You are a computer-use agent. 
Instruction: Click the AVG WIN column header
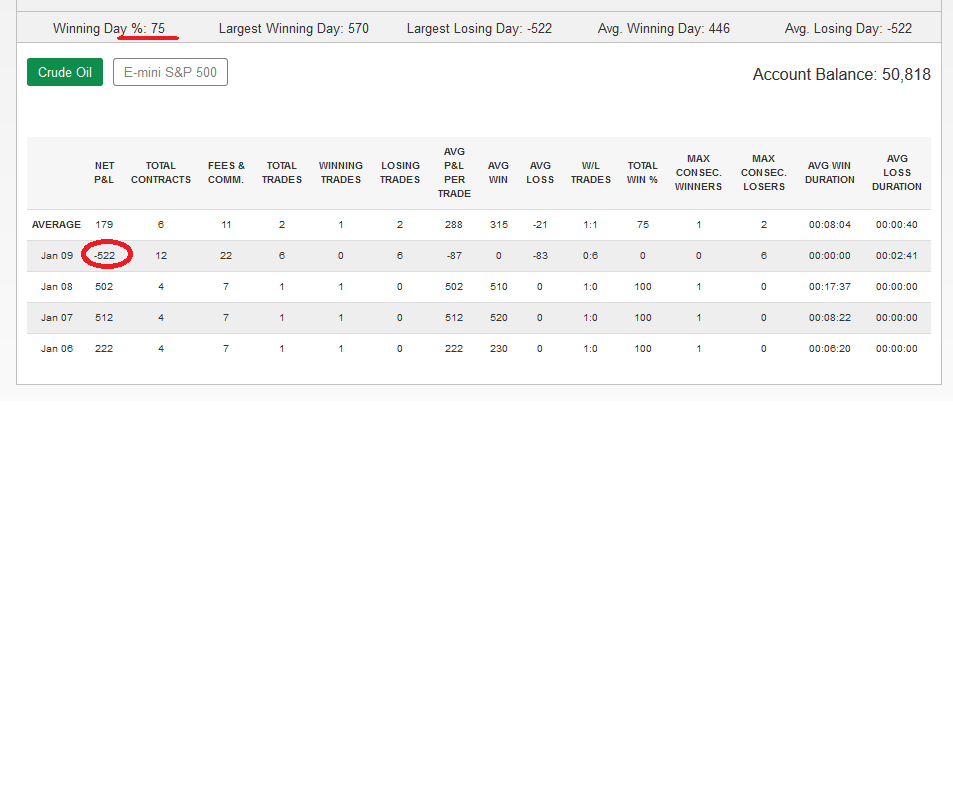(x=498, y=173)
